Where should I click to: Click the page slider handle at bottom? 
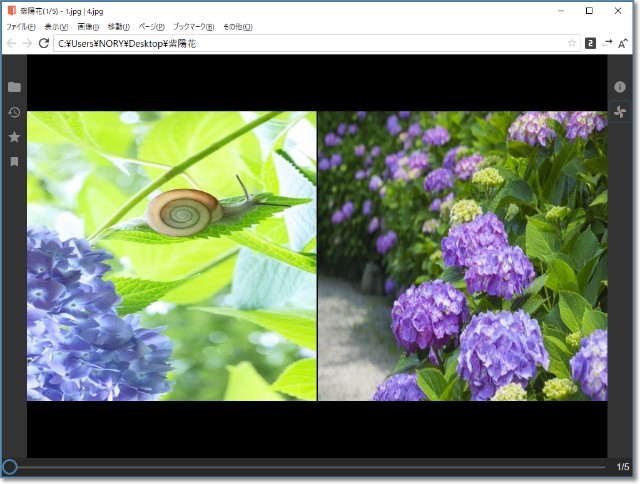[10, 467]
